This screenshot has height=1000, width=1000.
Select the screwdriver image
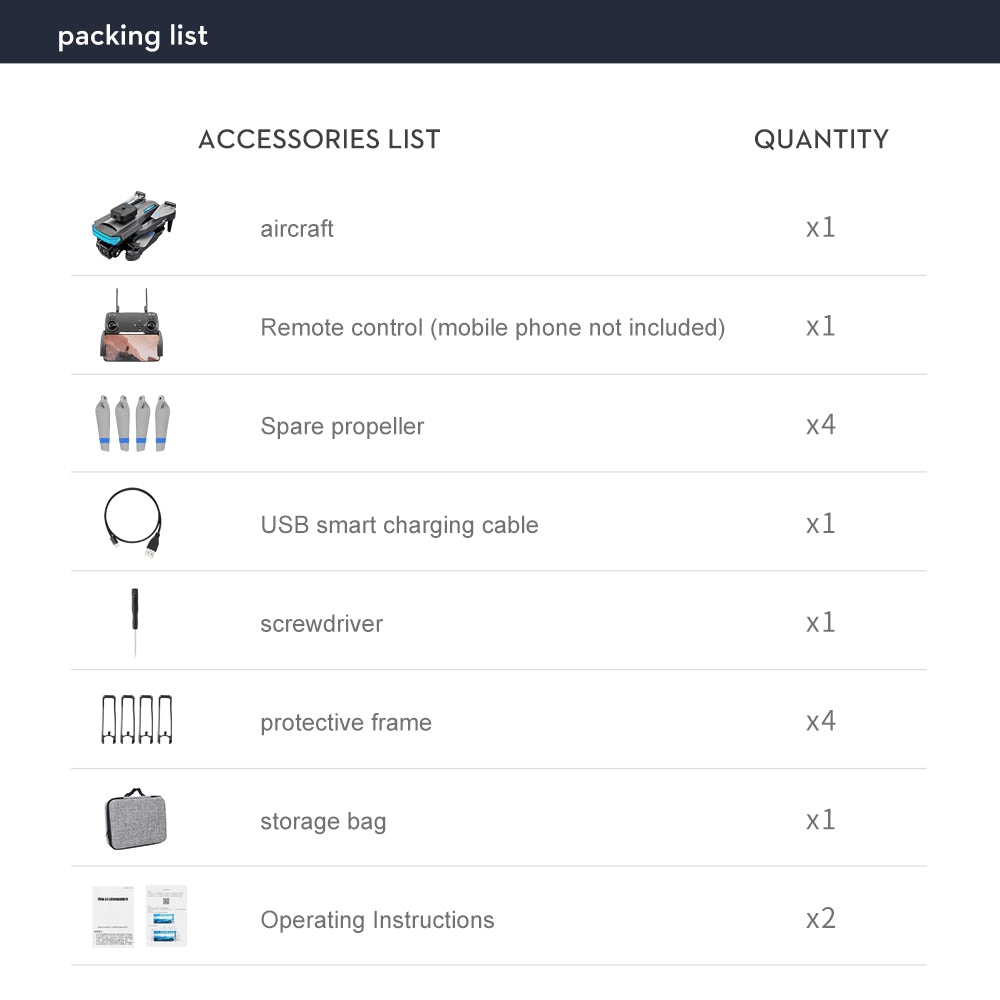coord(135,622)
